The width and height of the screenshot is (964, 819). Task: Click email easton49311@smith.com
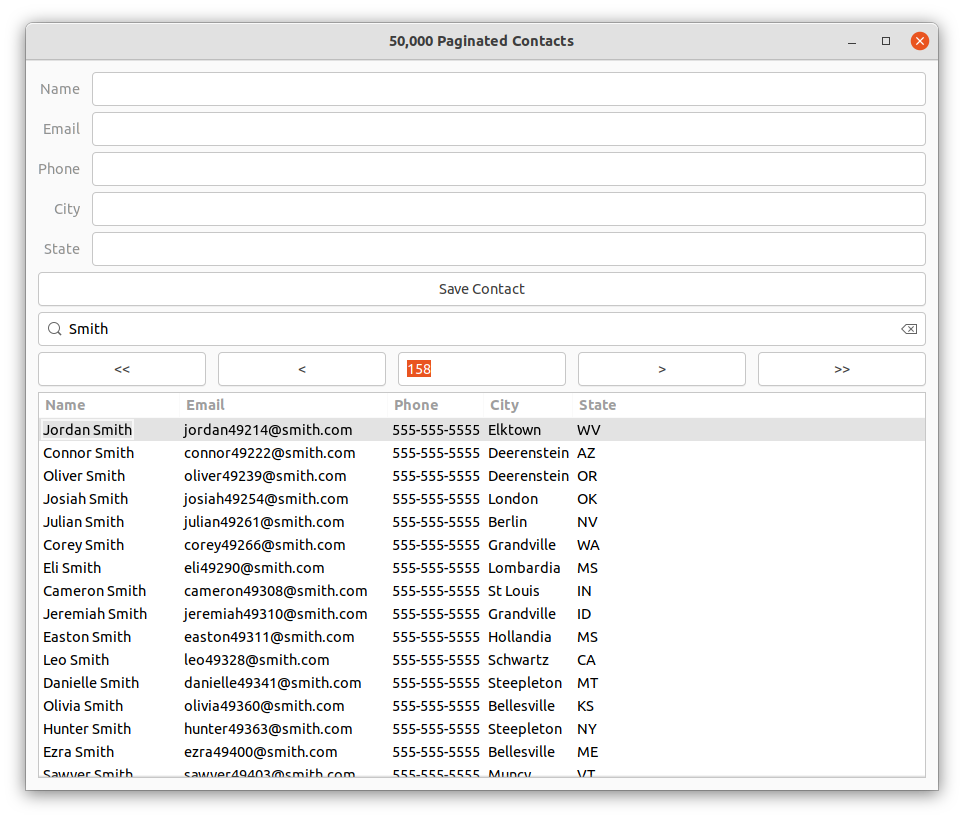(x=269, y=637)
